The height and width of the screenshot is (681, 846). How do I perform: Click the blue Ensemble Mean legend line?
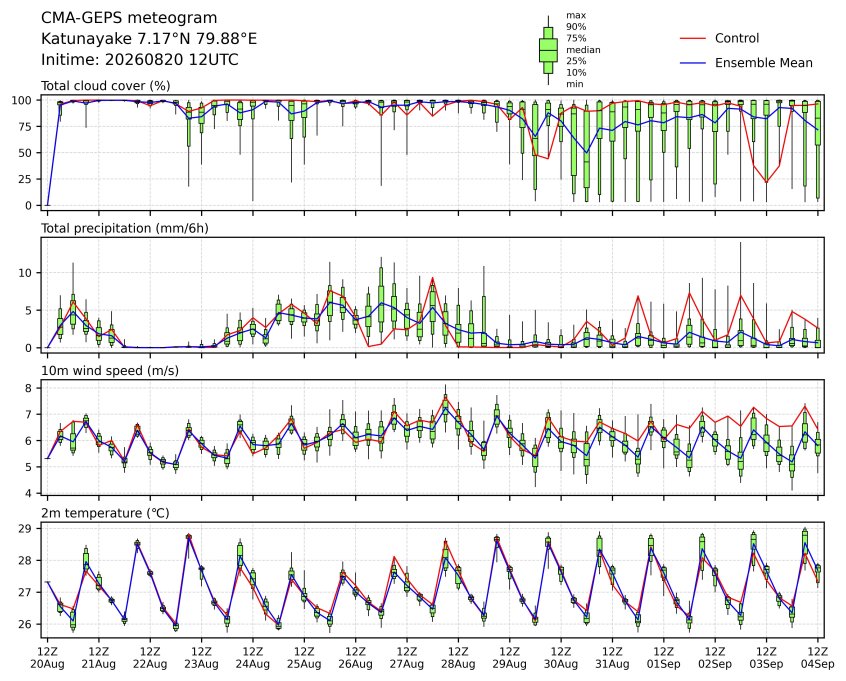pyautogui.click(x=693, y=63)
